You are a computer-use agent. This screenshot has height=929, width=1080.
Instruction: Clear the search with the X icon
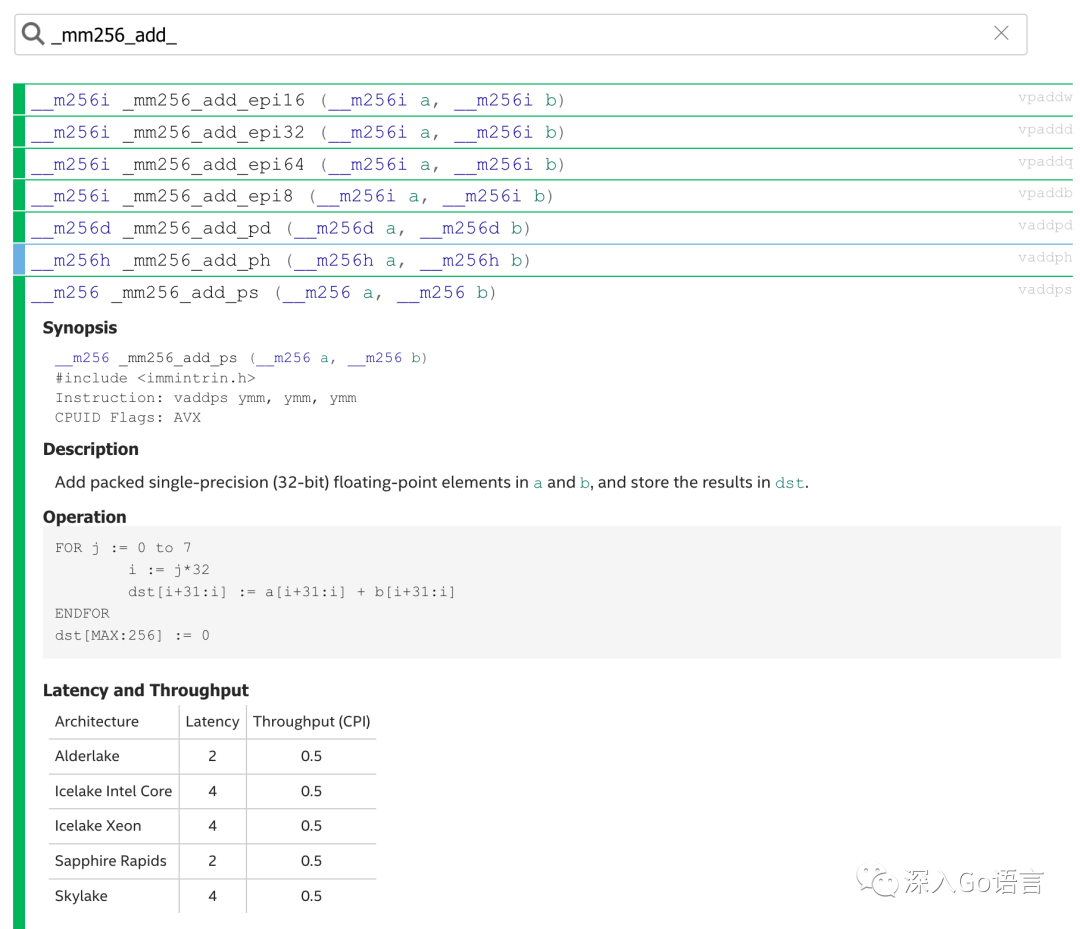(x=1001, y=33)
